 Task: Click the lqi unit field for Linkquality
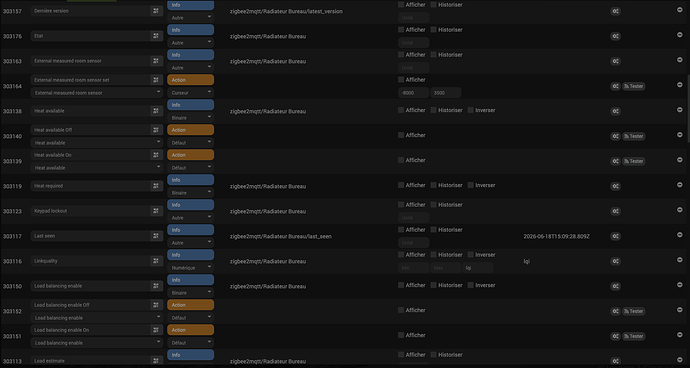(x=477, y=268)
